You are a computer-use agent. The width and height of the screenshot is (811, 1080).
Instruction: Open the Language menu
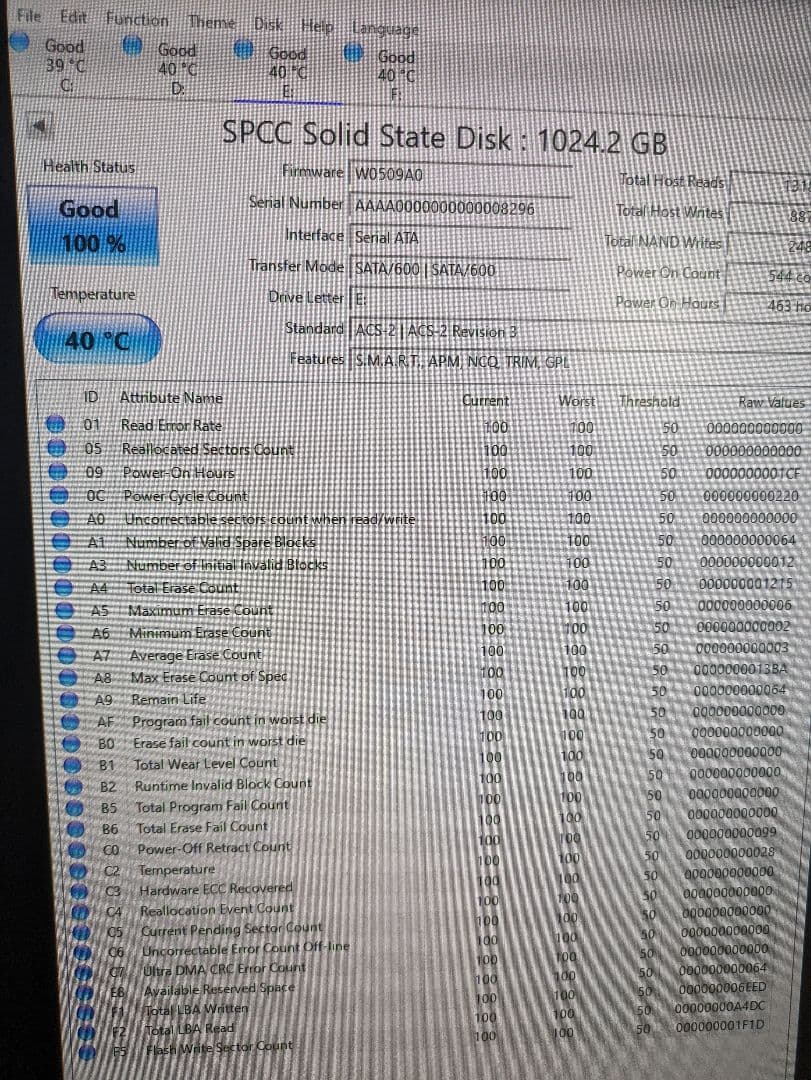tap(385, 29)
